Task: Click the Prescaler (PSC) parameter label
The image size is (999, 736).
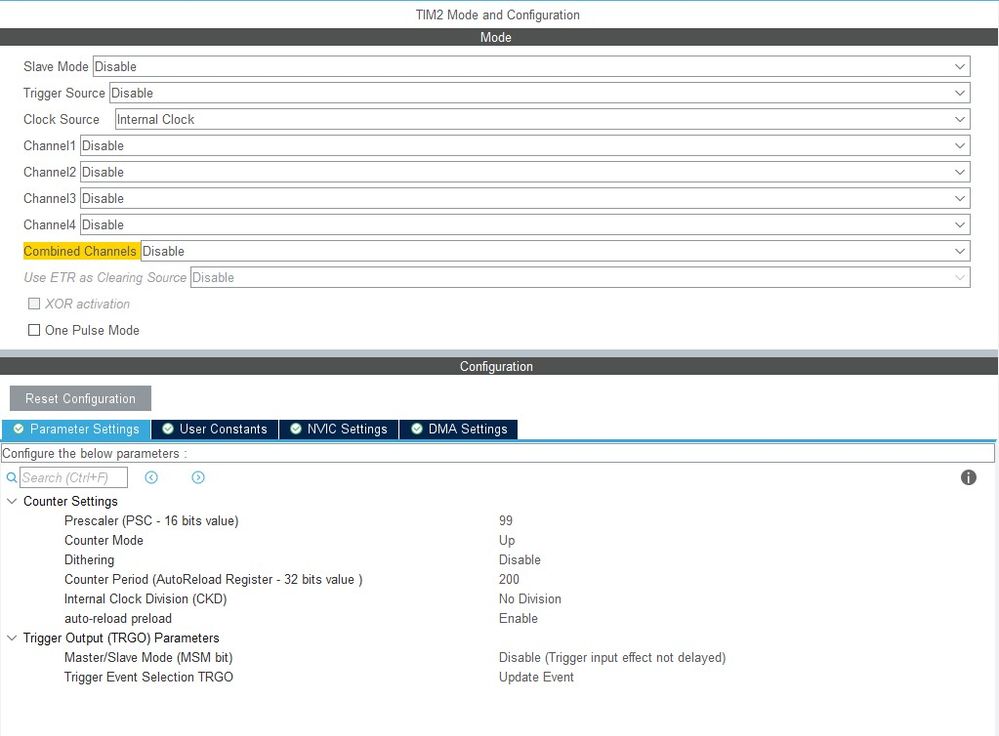Action: coord(152,521)
